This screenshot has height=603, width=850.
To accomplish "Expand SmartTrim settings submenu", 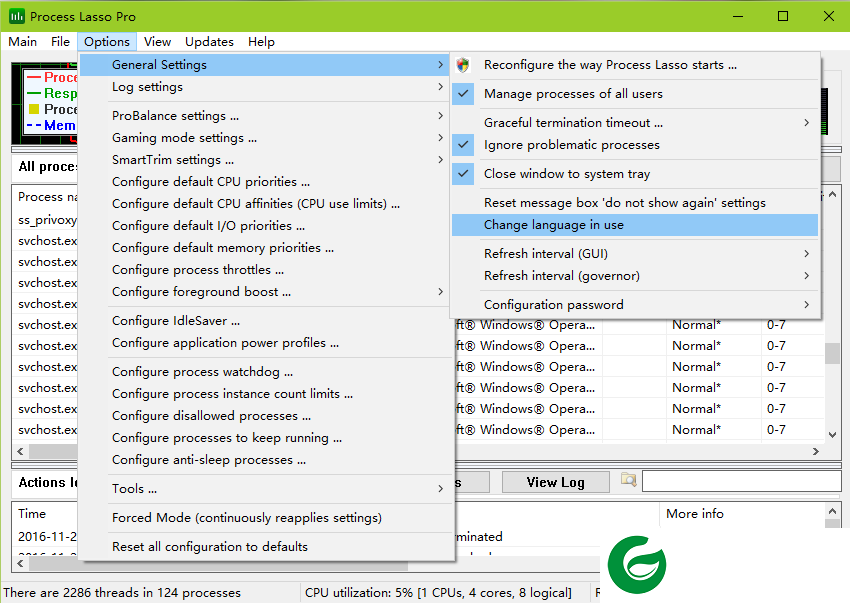I will click(266, 160).
